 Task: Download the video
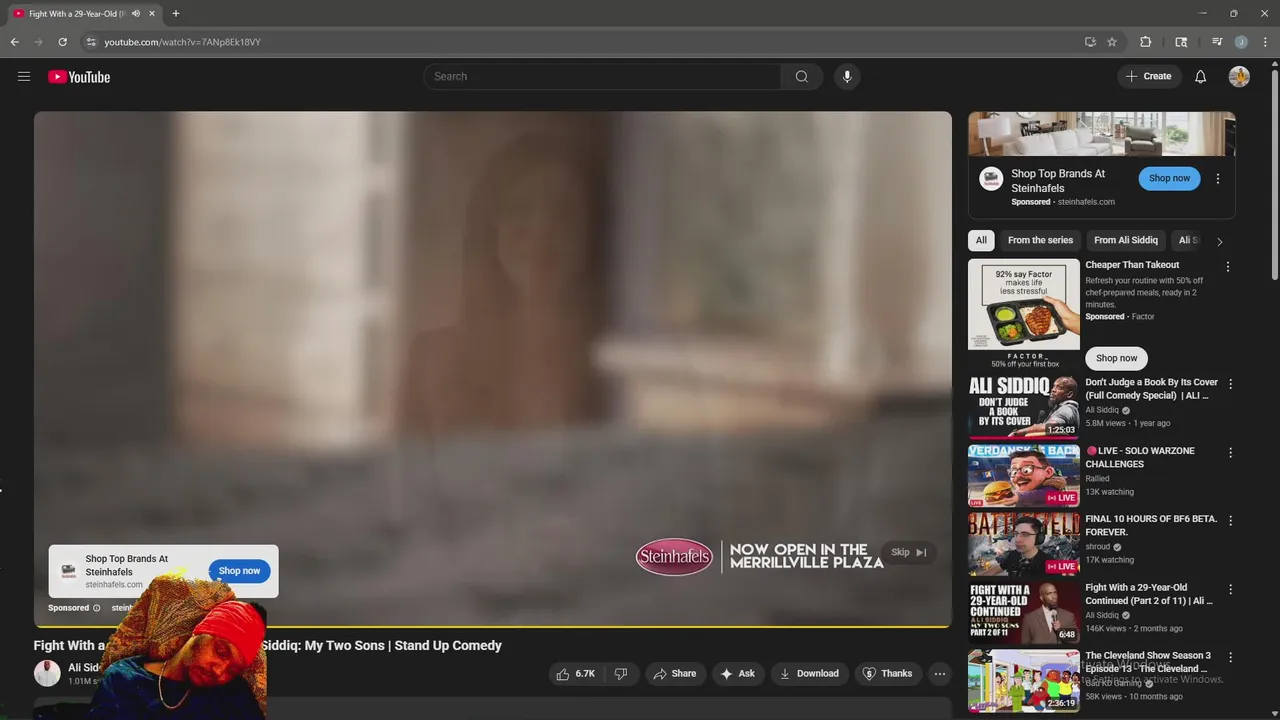point(809,674)
